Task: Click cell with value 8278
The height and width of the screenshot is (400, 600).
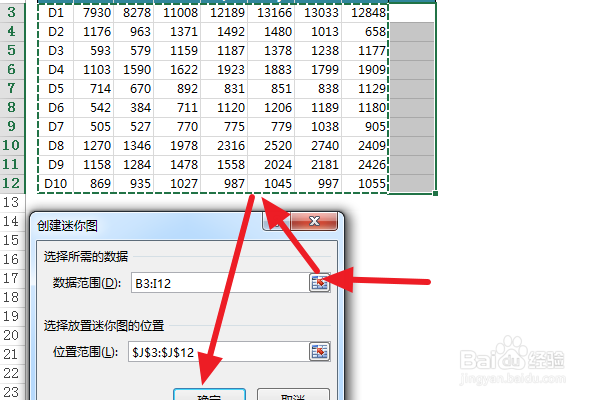Action: (134, 13)
